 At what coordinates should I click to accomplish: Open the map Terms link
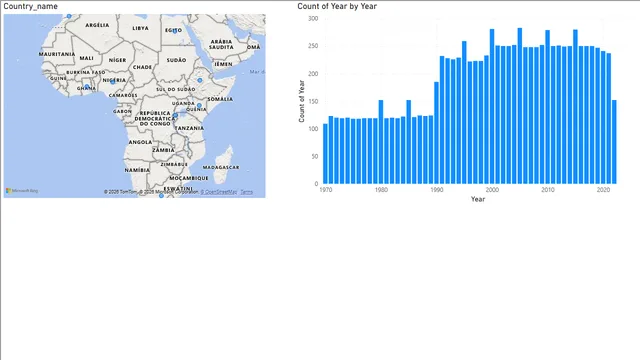click(x=247, y=192)
